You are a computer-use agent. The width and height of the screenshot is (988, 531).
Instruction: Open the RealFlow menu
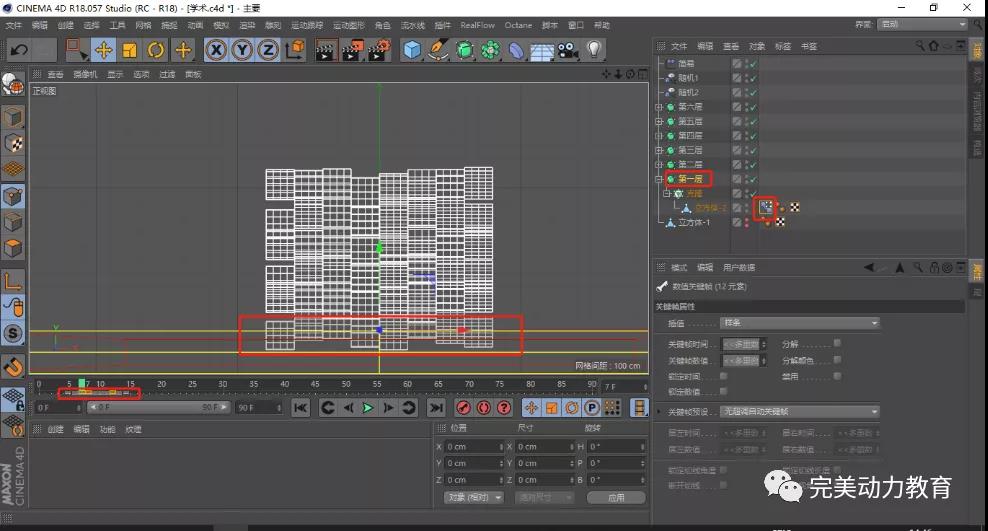477,25
